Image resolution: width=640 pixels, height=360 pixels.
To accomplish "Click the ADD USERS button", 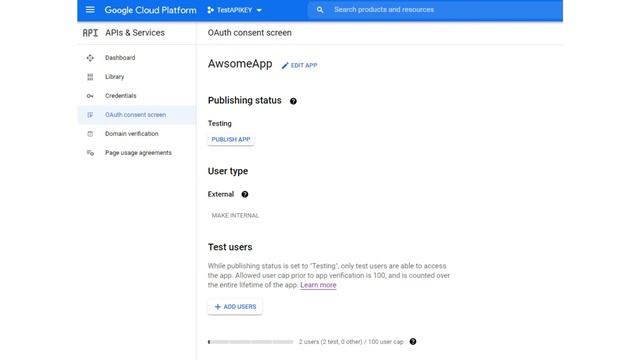I will coord(235,307).
